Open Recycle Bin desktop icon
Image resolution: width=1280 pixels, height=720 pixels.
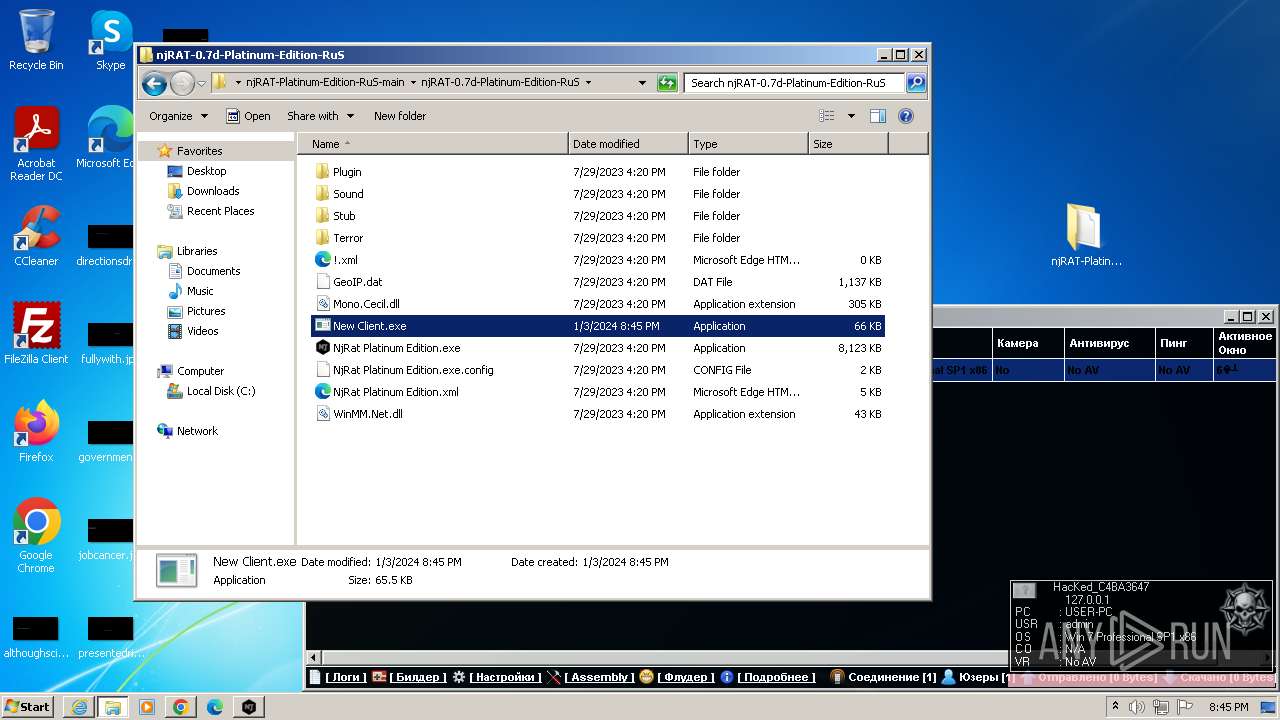point(36,40)
